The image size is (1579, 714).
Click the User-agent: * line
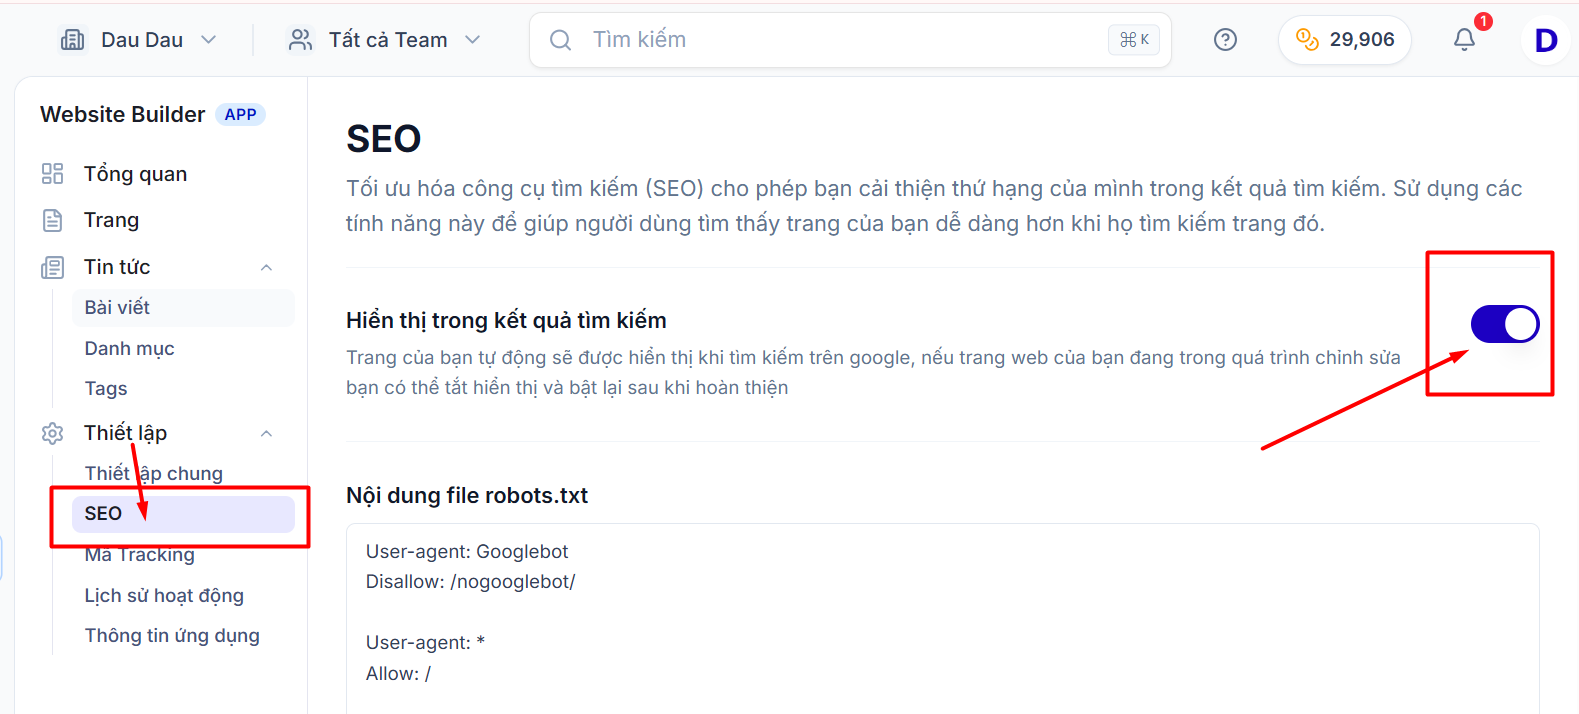[425, 643]
